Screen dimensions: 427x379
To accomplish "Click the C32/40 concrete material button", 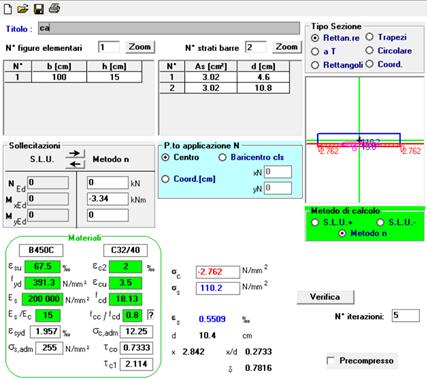I will click(x=125, y=250).
